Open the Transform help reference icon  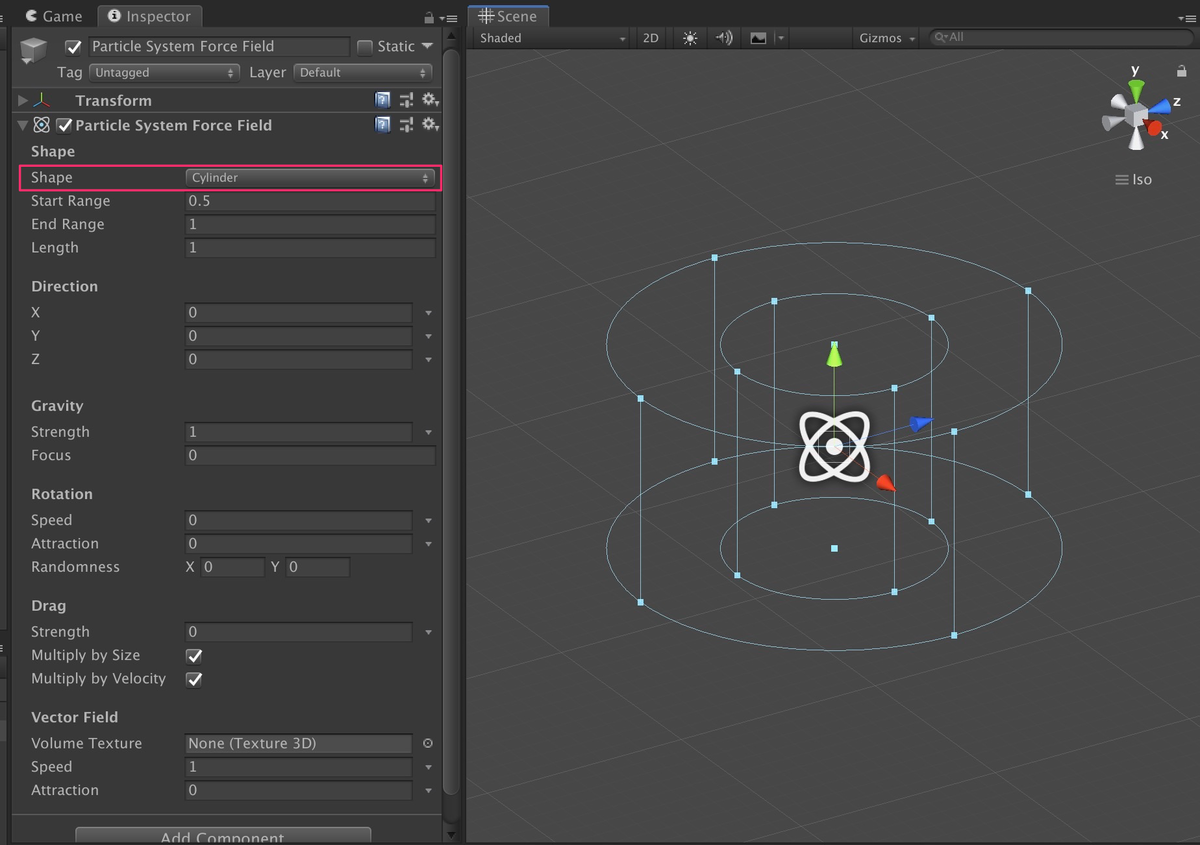point(383,100)
